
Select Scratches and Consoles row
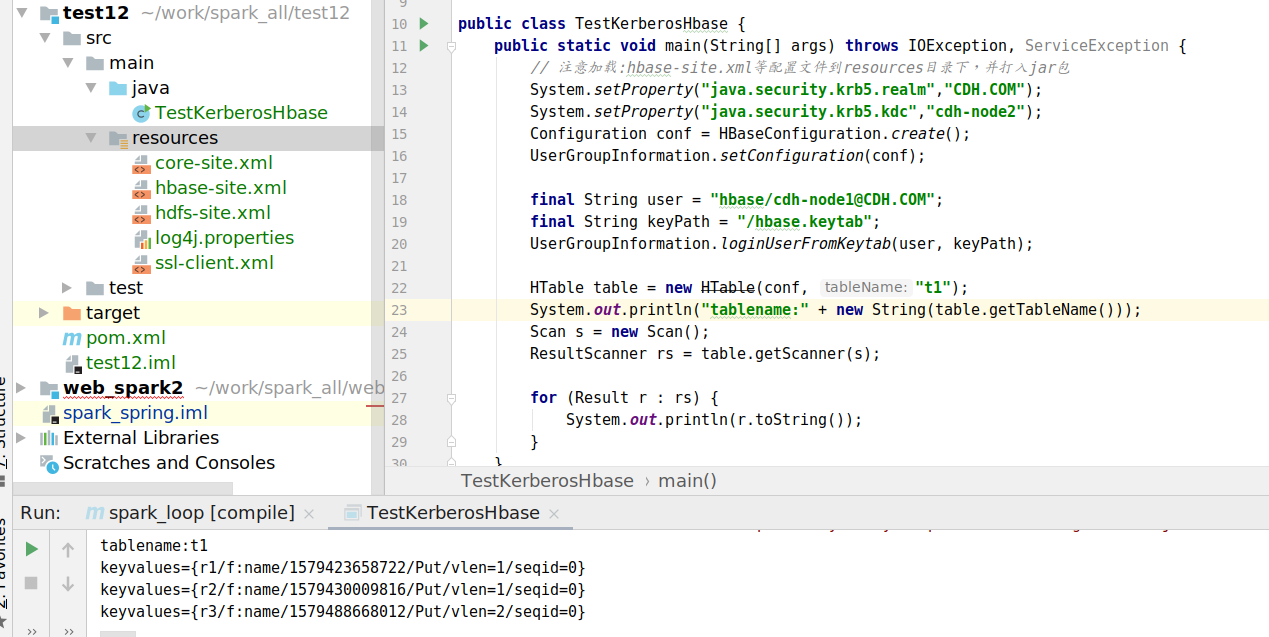point(169,463)
